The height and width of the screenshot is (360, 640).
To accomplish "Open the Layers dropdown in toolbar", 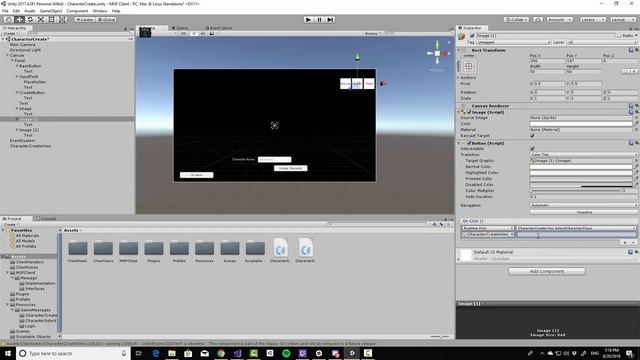I will point(592,20).
